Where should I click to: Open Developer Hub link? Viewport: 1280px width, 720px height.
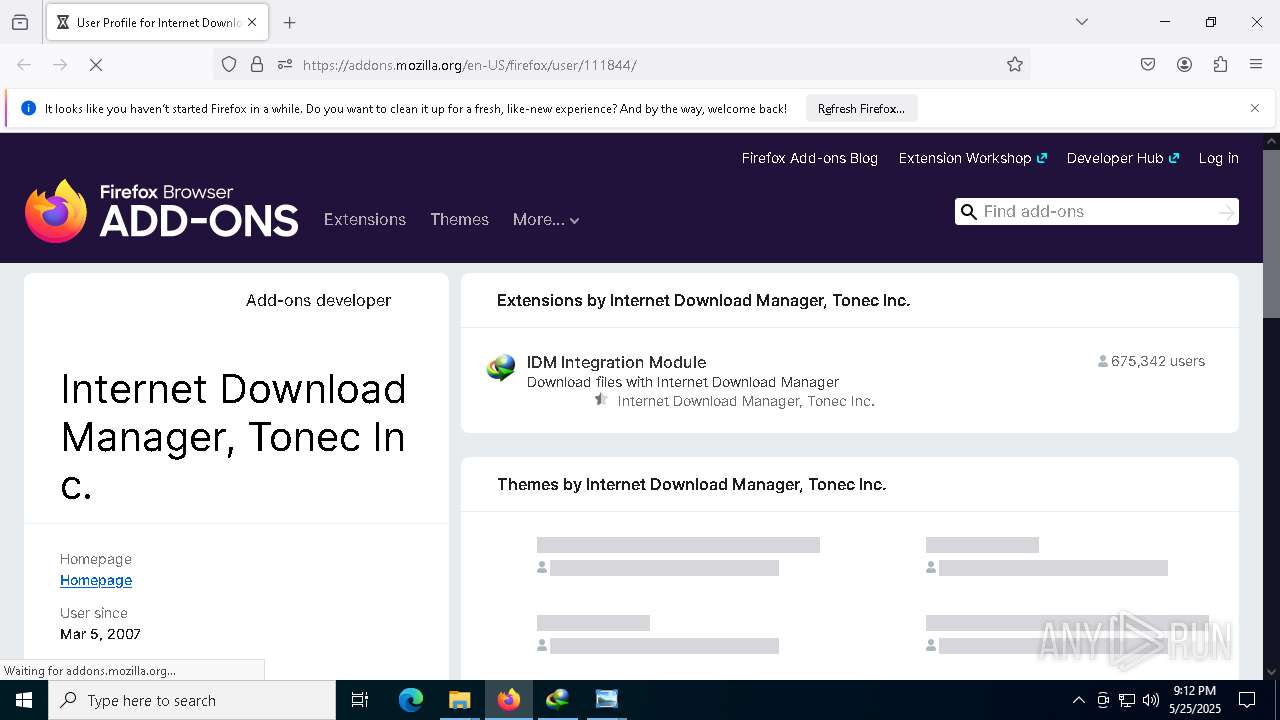point(1123,158)
